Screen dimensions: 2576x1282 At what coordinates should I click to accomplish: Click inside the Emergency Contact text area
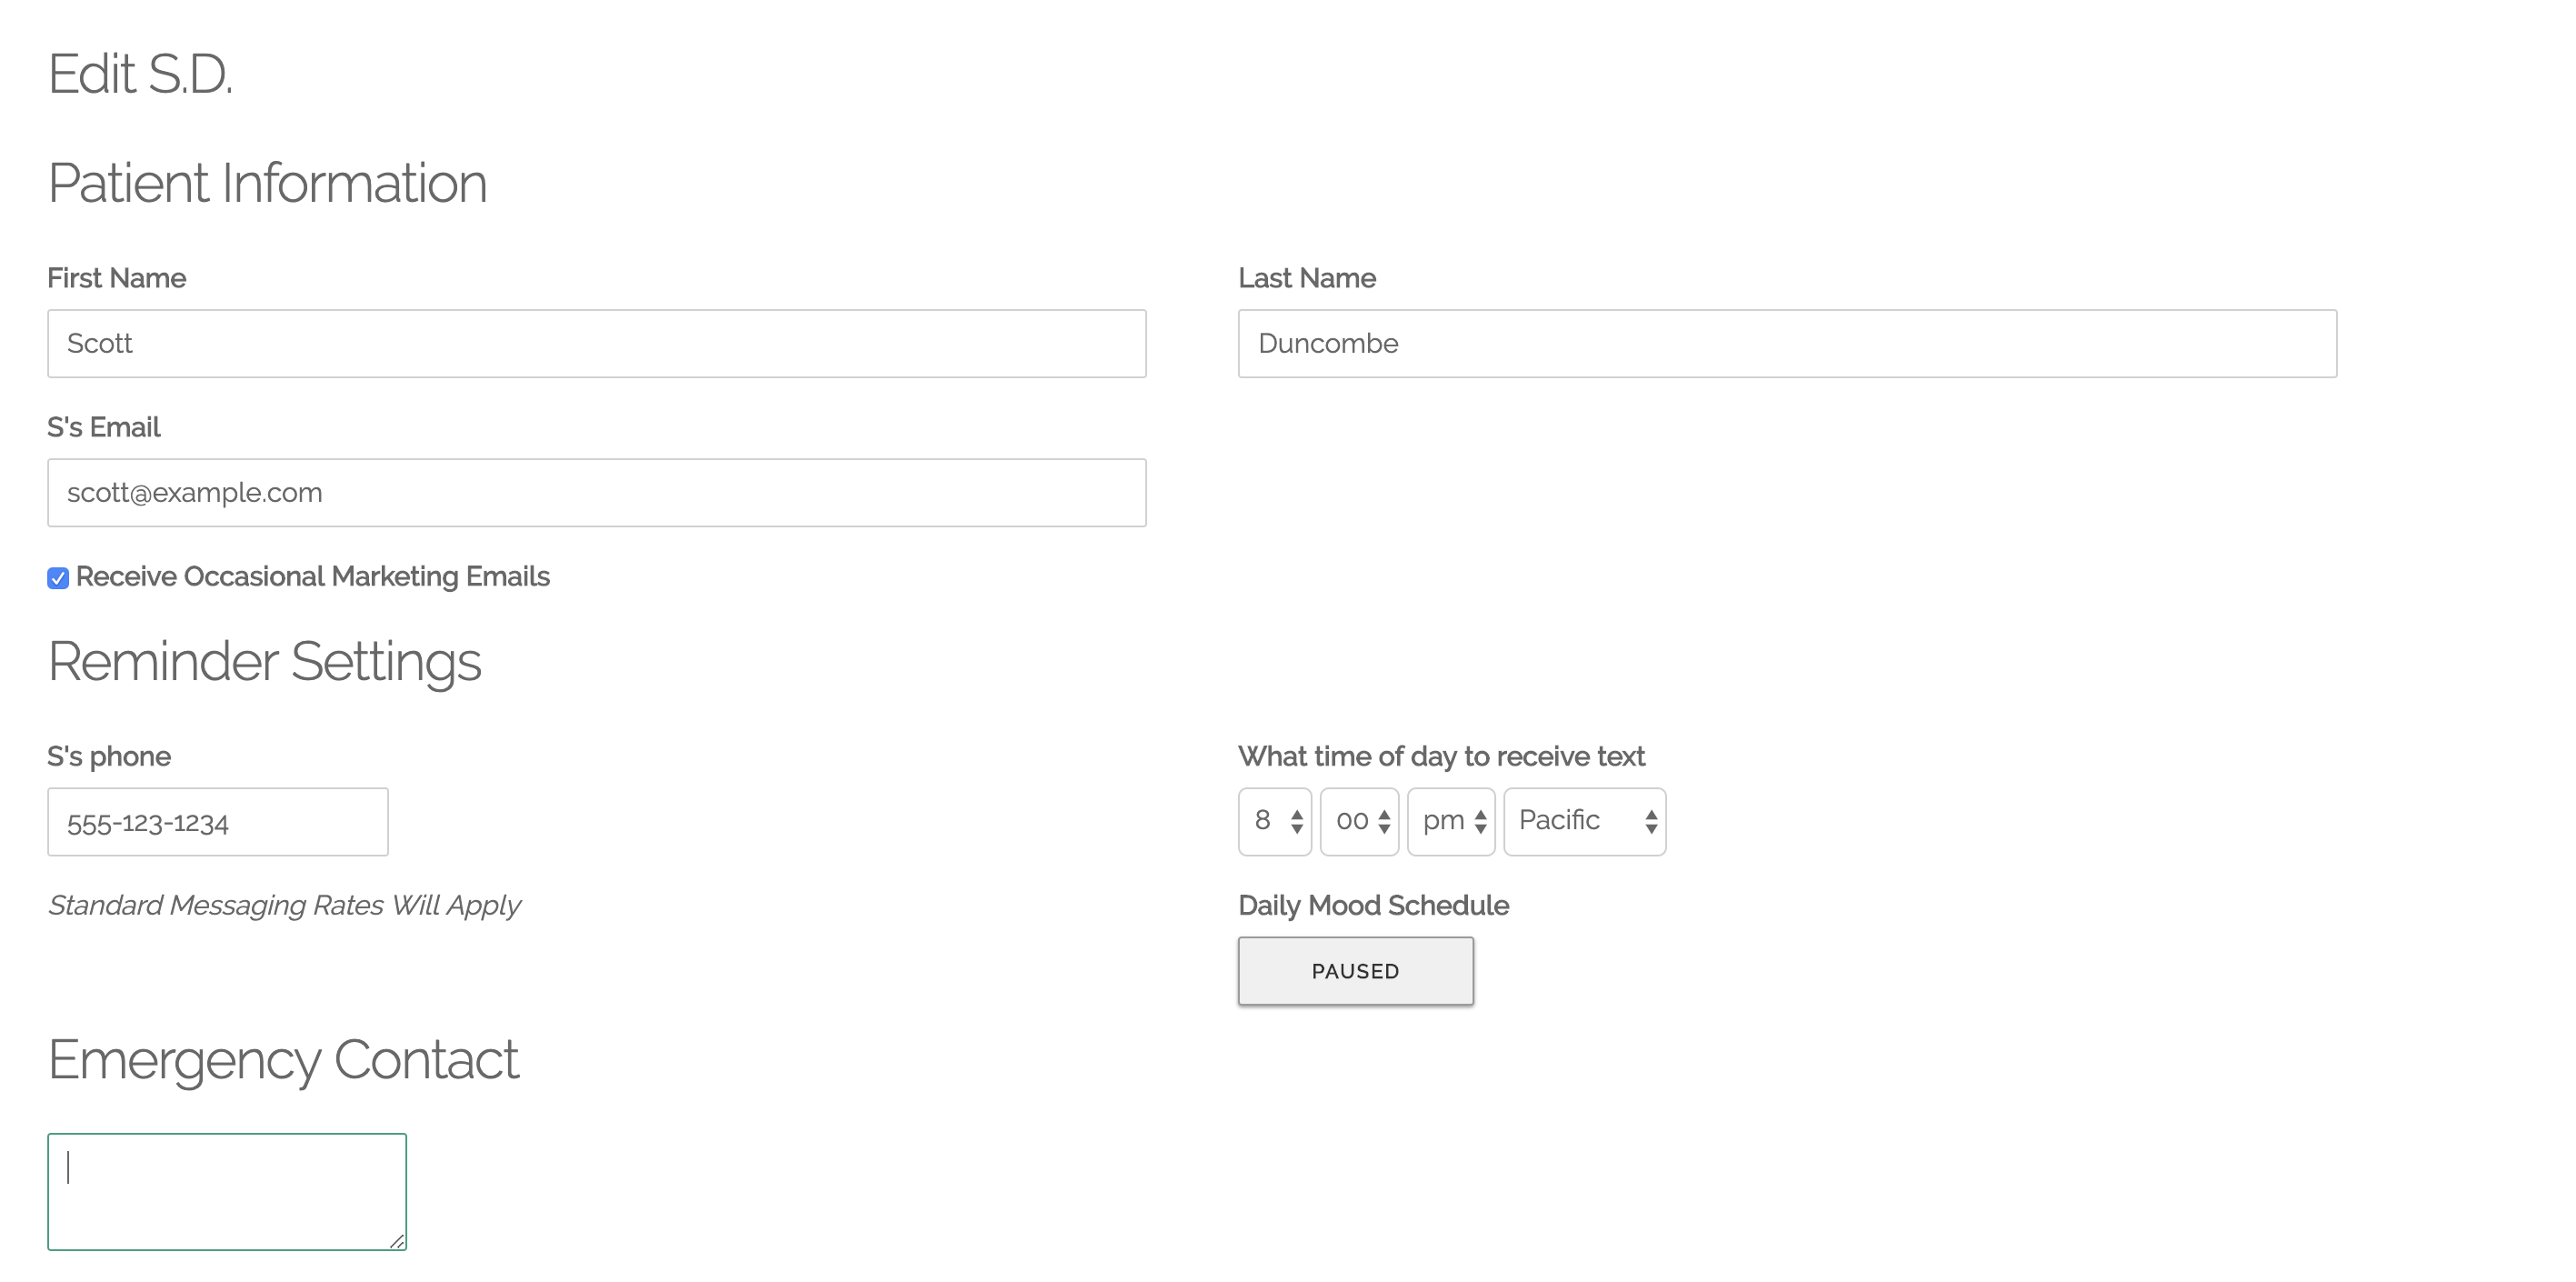(x=227, y=1191)
